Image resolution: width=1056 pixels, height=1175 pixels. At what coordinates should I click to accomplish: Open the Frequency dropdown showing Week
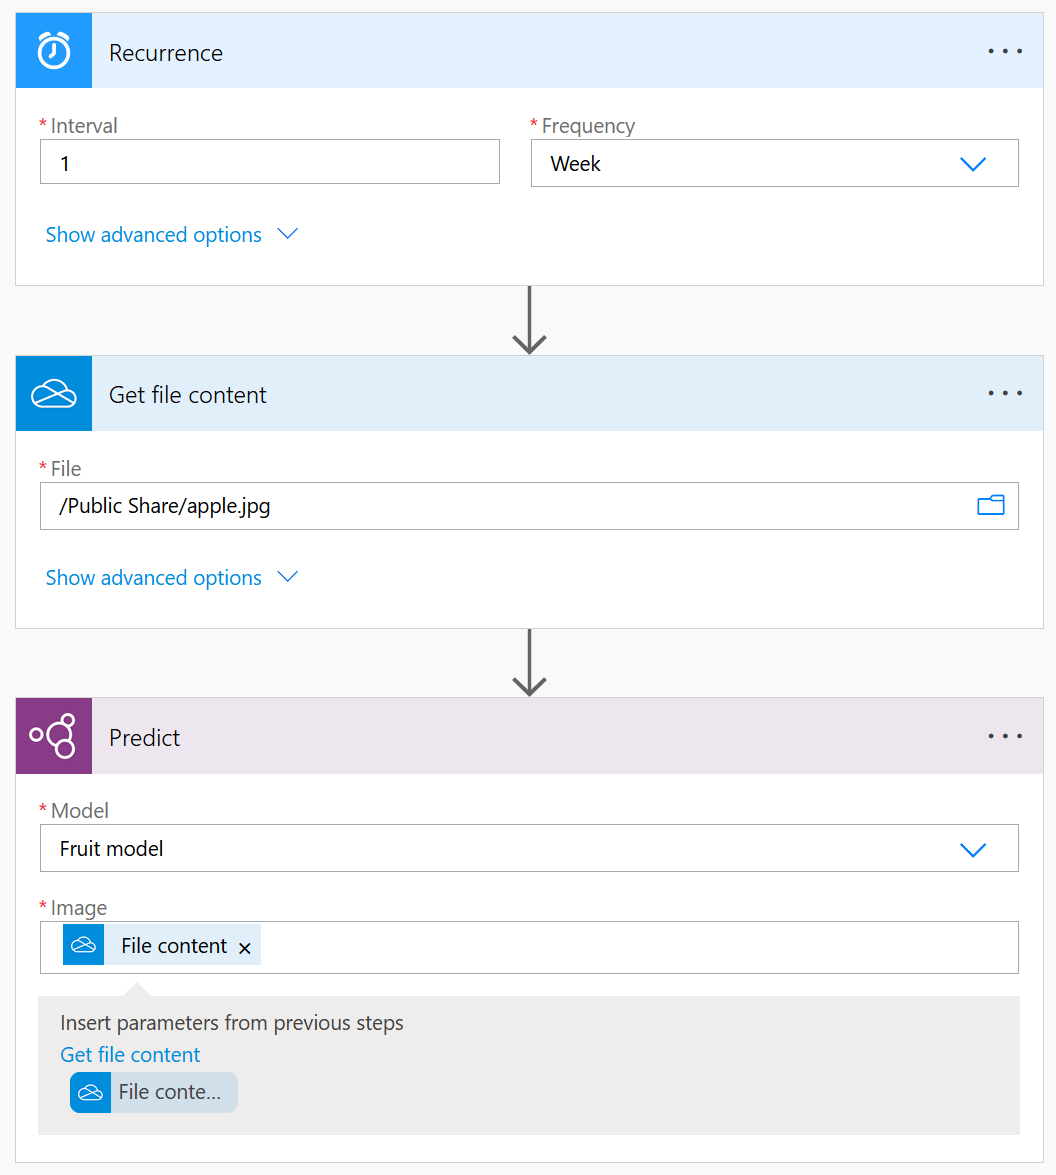[774, 163]
